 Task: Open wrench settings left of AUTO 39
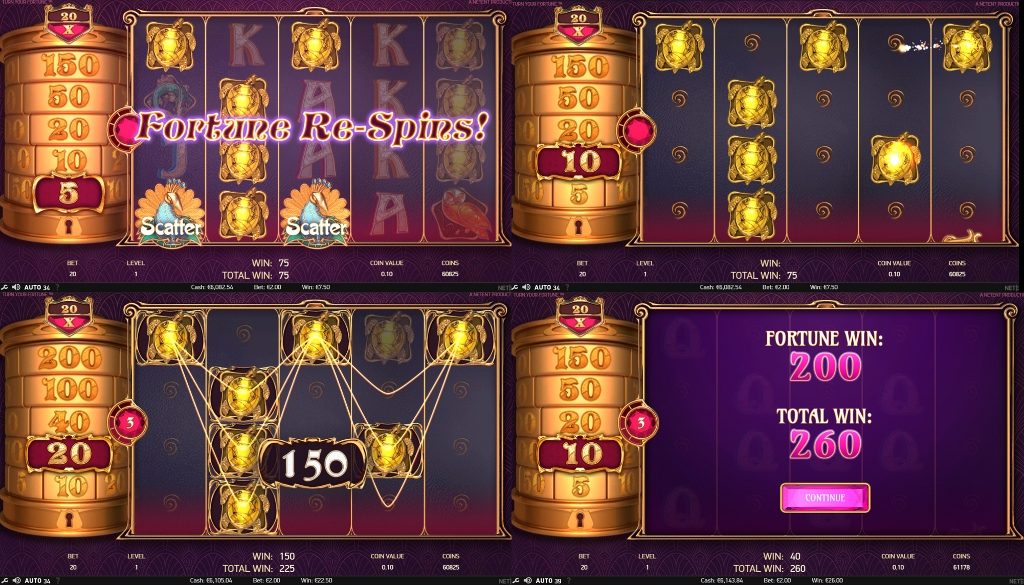517,580
